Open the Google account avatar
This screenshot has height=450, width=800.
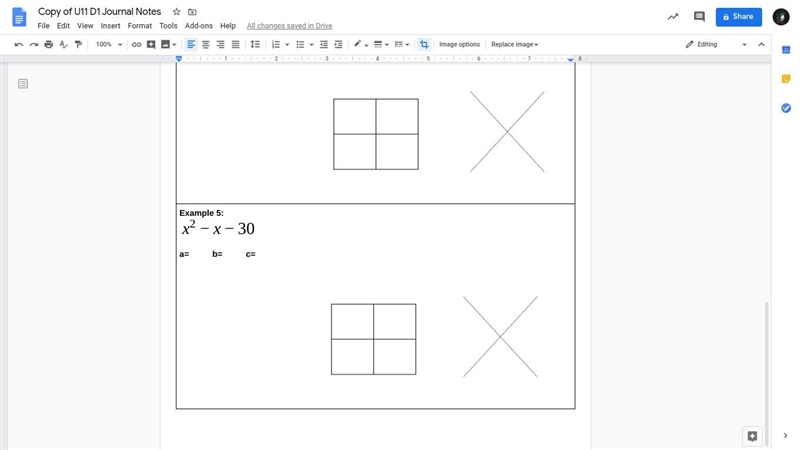pyautogui.click(x=781, y=17)
